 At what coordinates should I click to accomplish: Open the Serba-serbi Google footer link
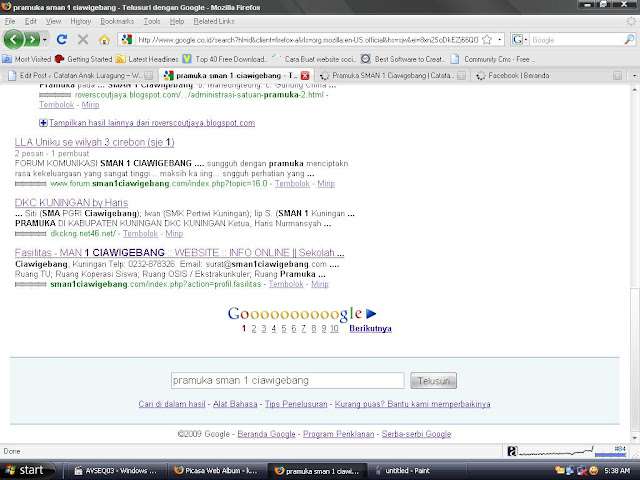416,434
